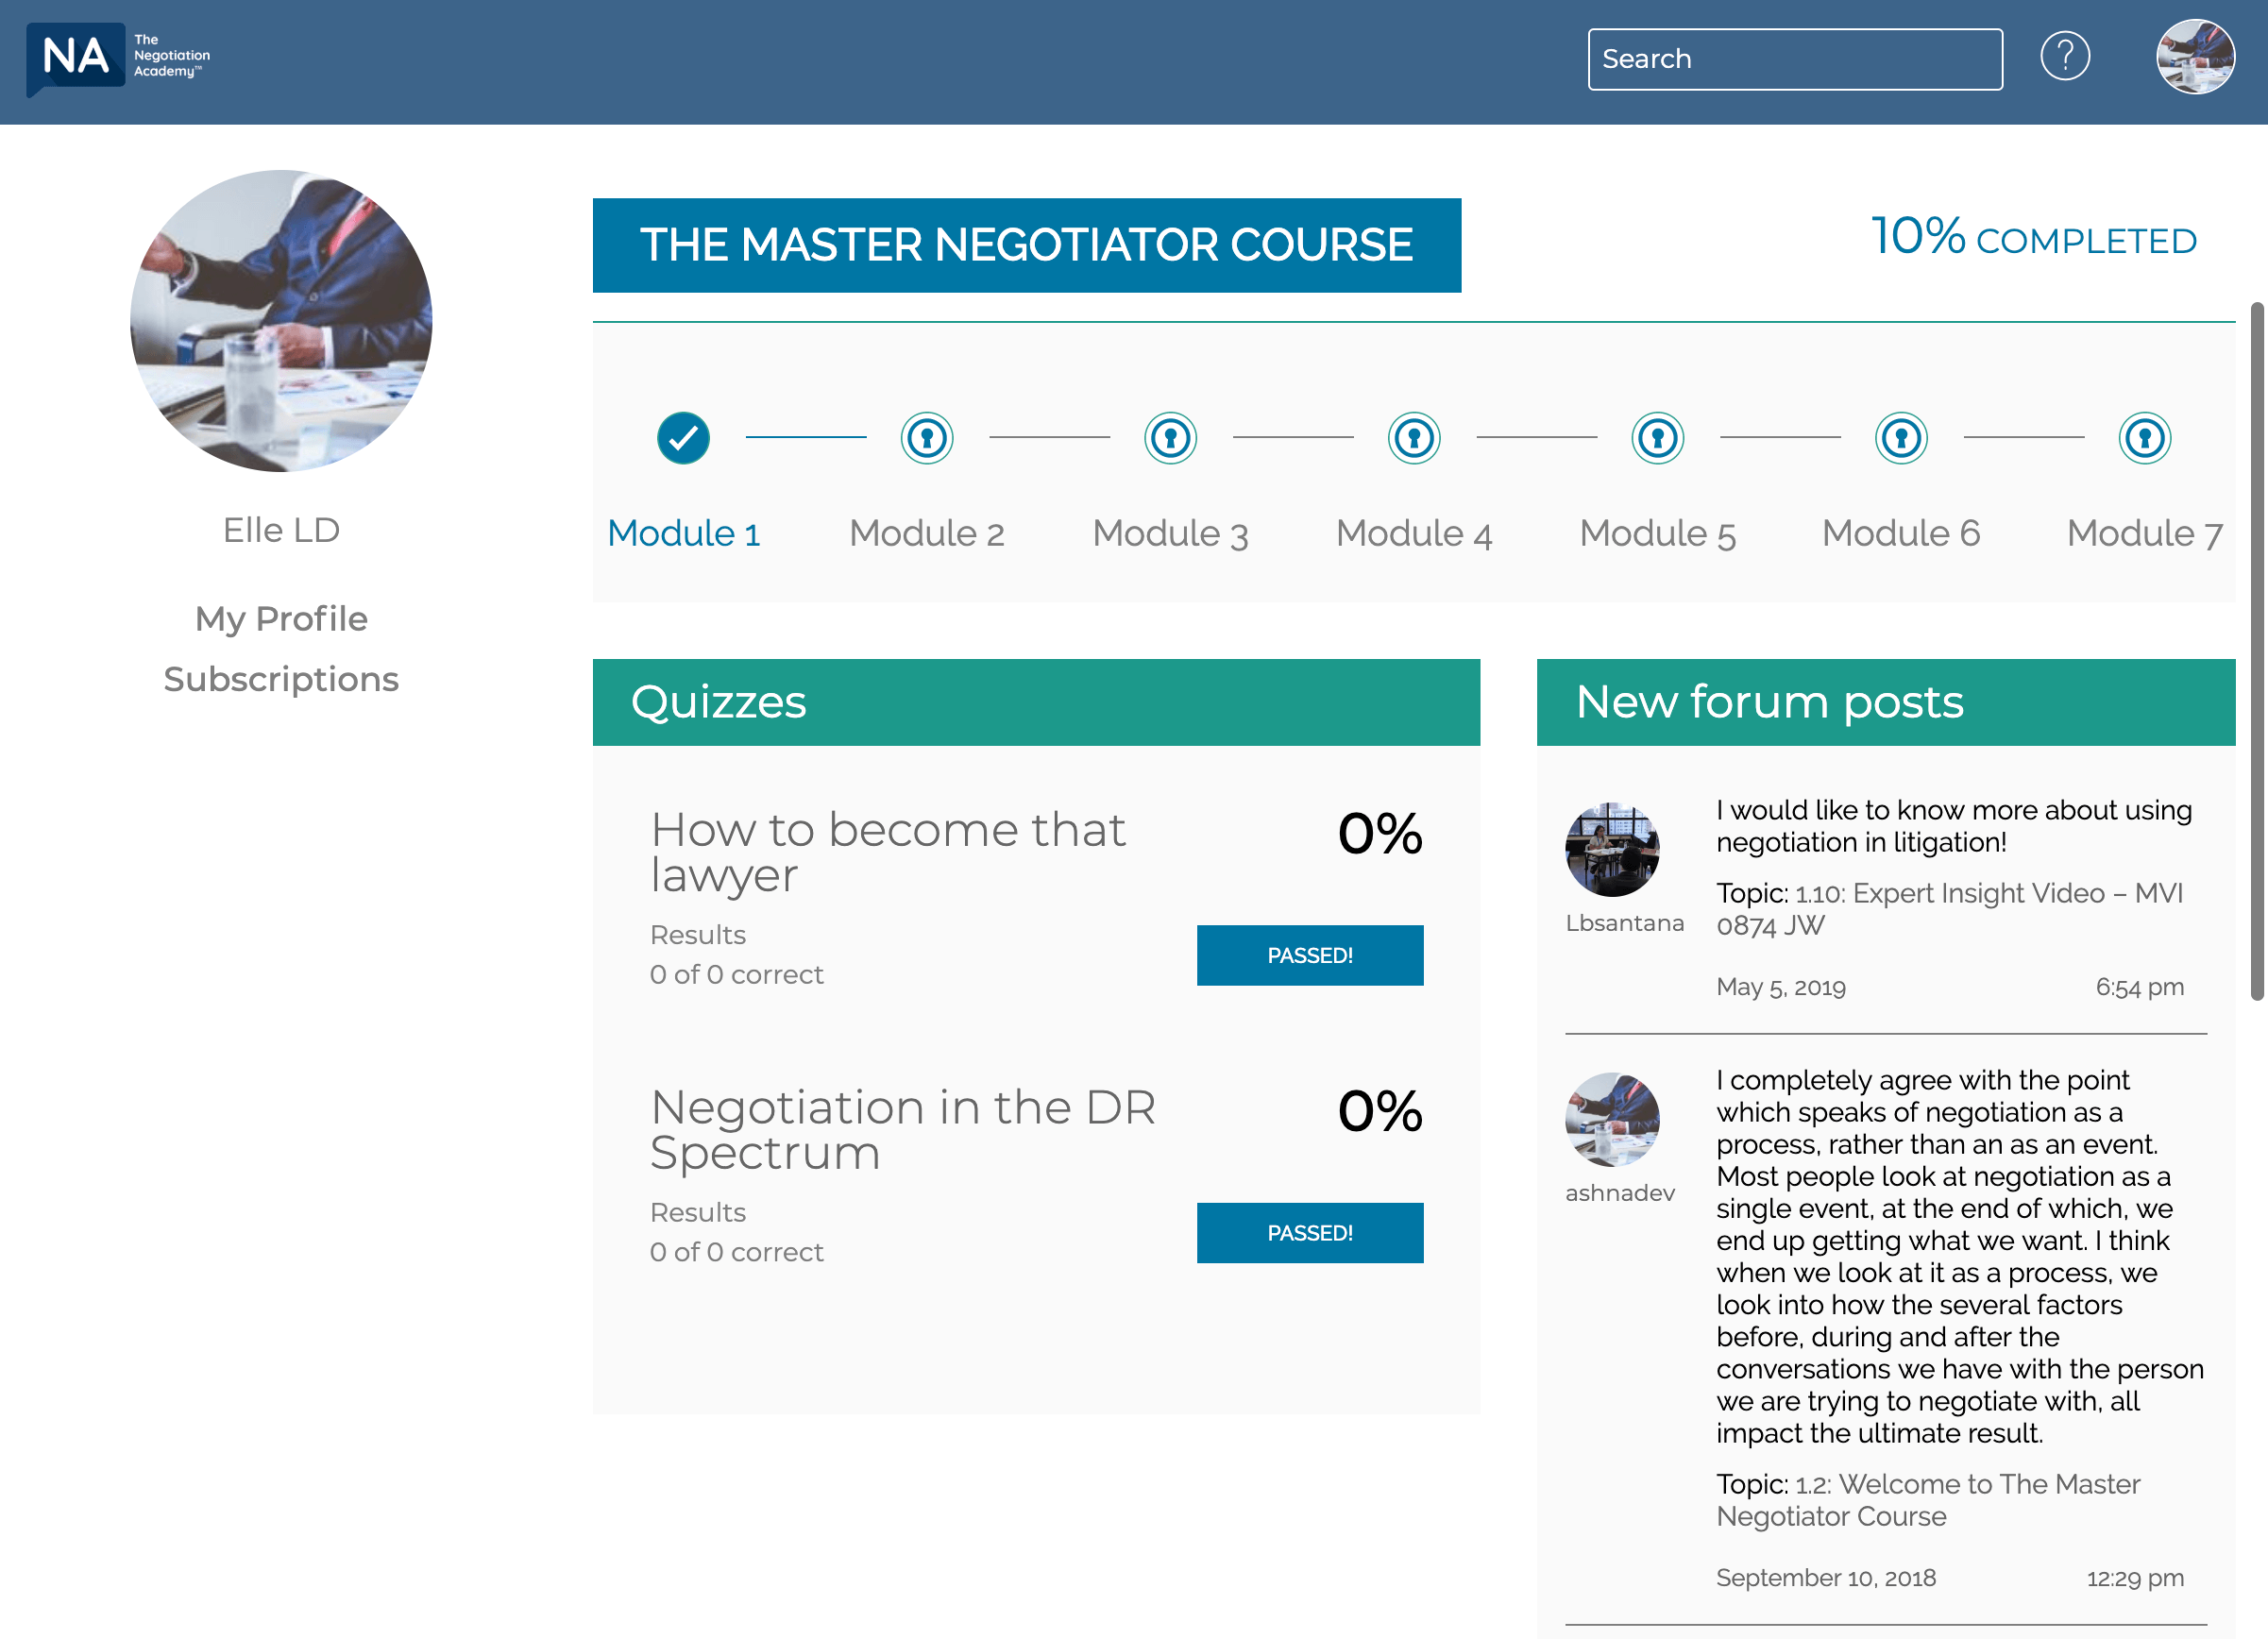The height and width of the screenshot is (1639, 2268).
Task: Click the Module 7 lock icon
Action: point(2145,438)
